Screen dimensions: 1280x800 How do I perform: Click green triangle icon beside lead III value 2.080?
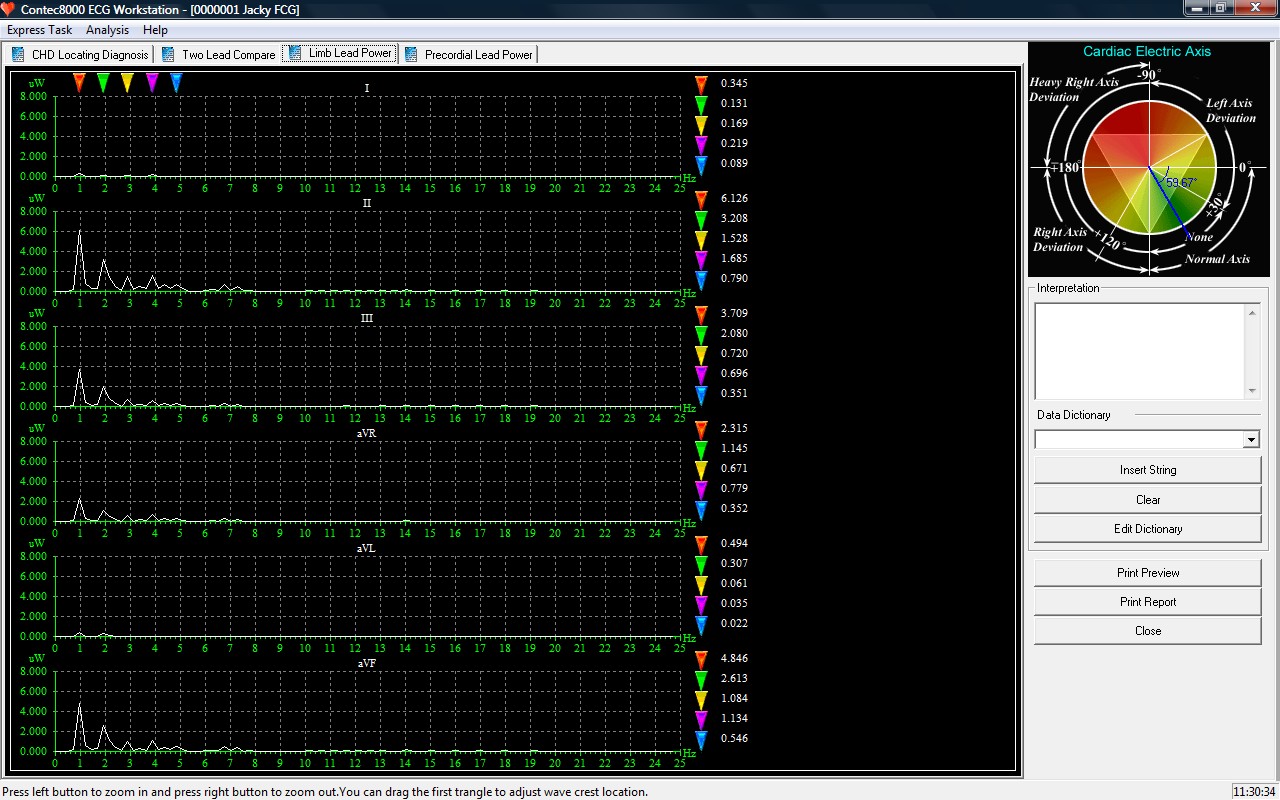[701, 334]
